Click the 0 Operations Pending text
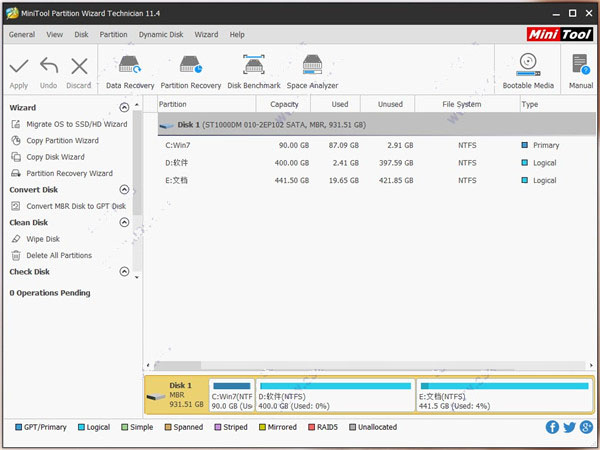The height and width of the screenshot is (450, 600). pos(50,293)
